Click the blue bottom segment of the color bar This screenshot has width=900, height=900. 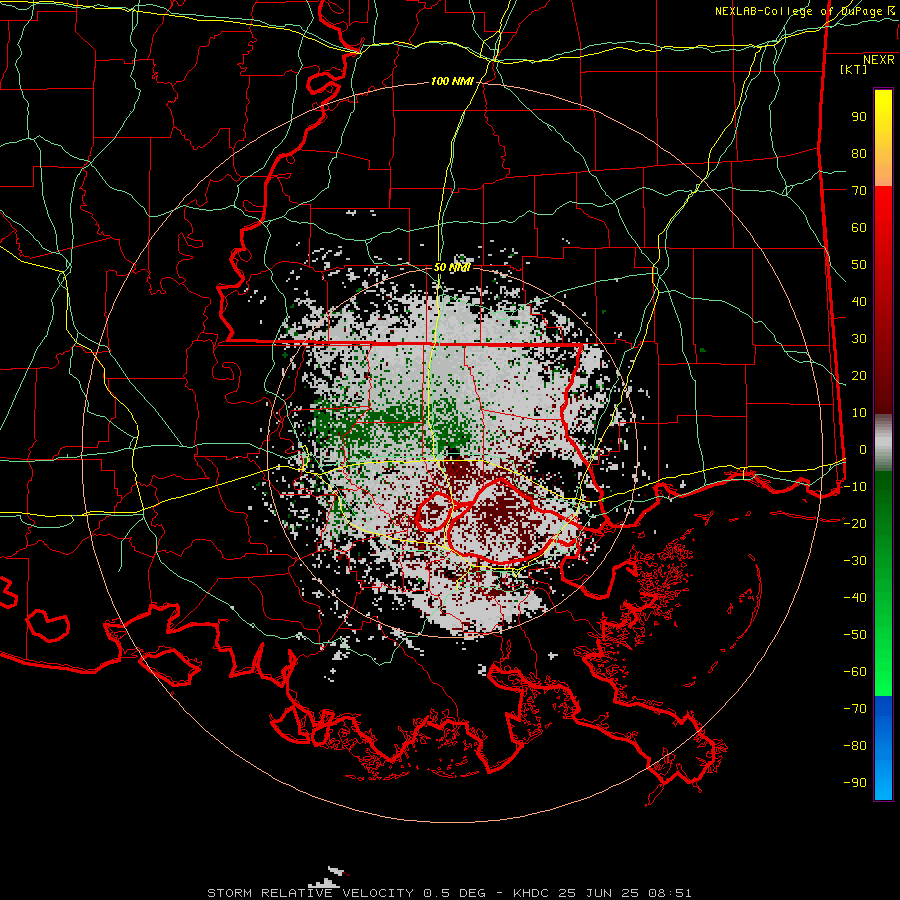coord(883,748)
